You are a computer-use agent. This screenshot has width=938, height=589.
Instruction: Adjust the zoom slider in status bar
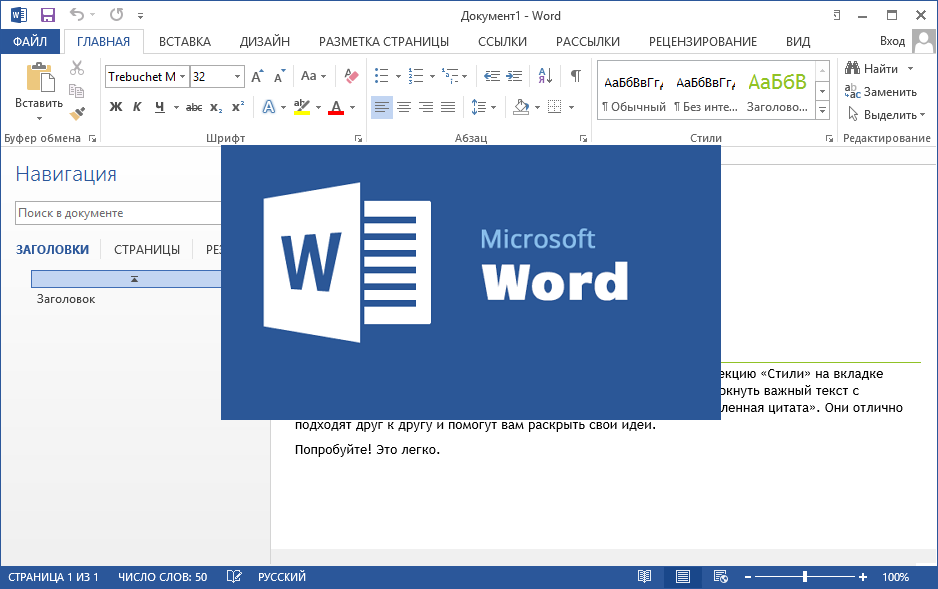coord(805,576)
